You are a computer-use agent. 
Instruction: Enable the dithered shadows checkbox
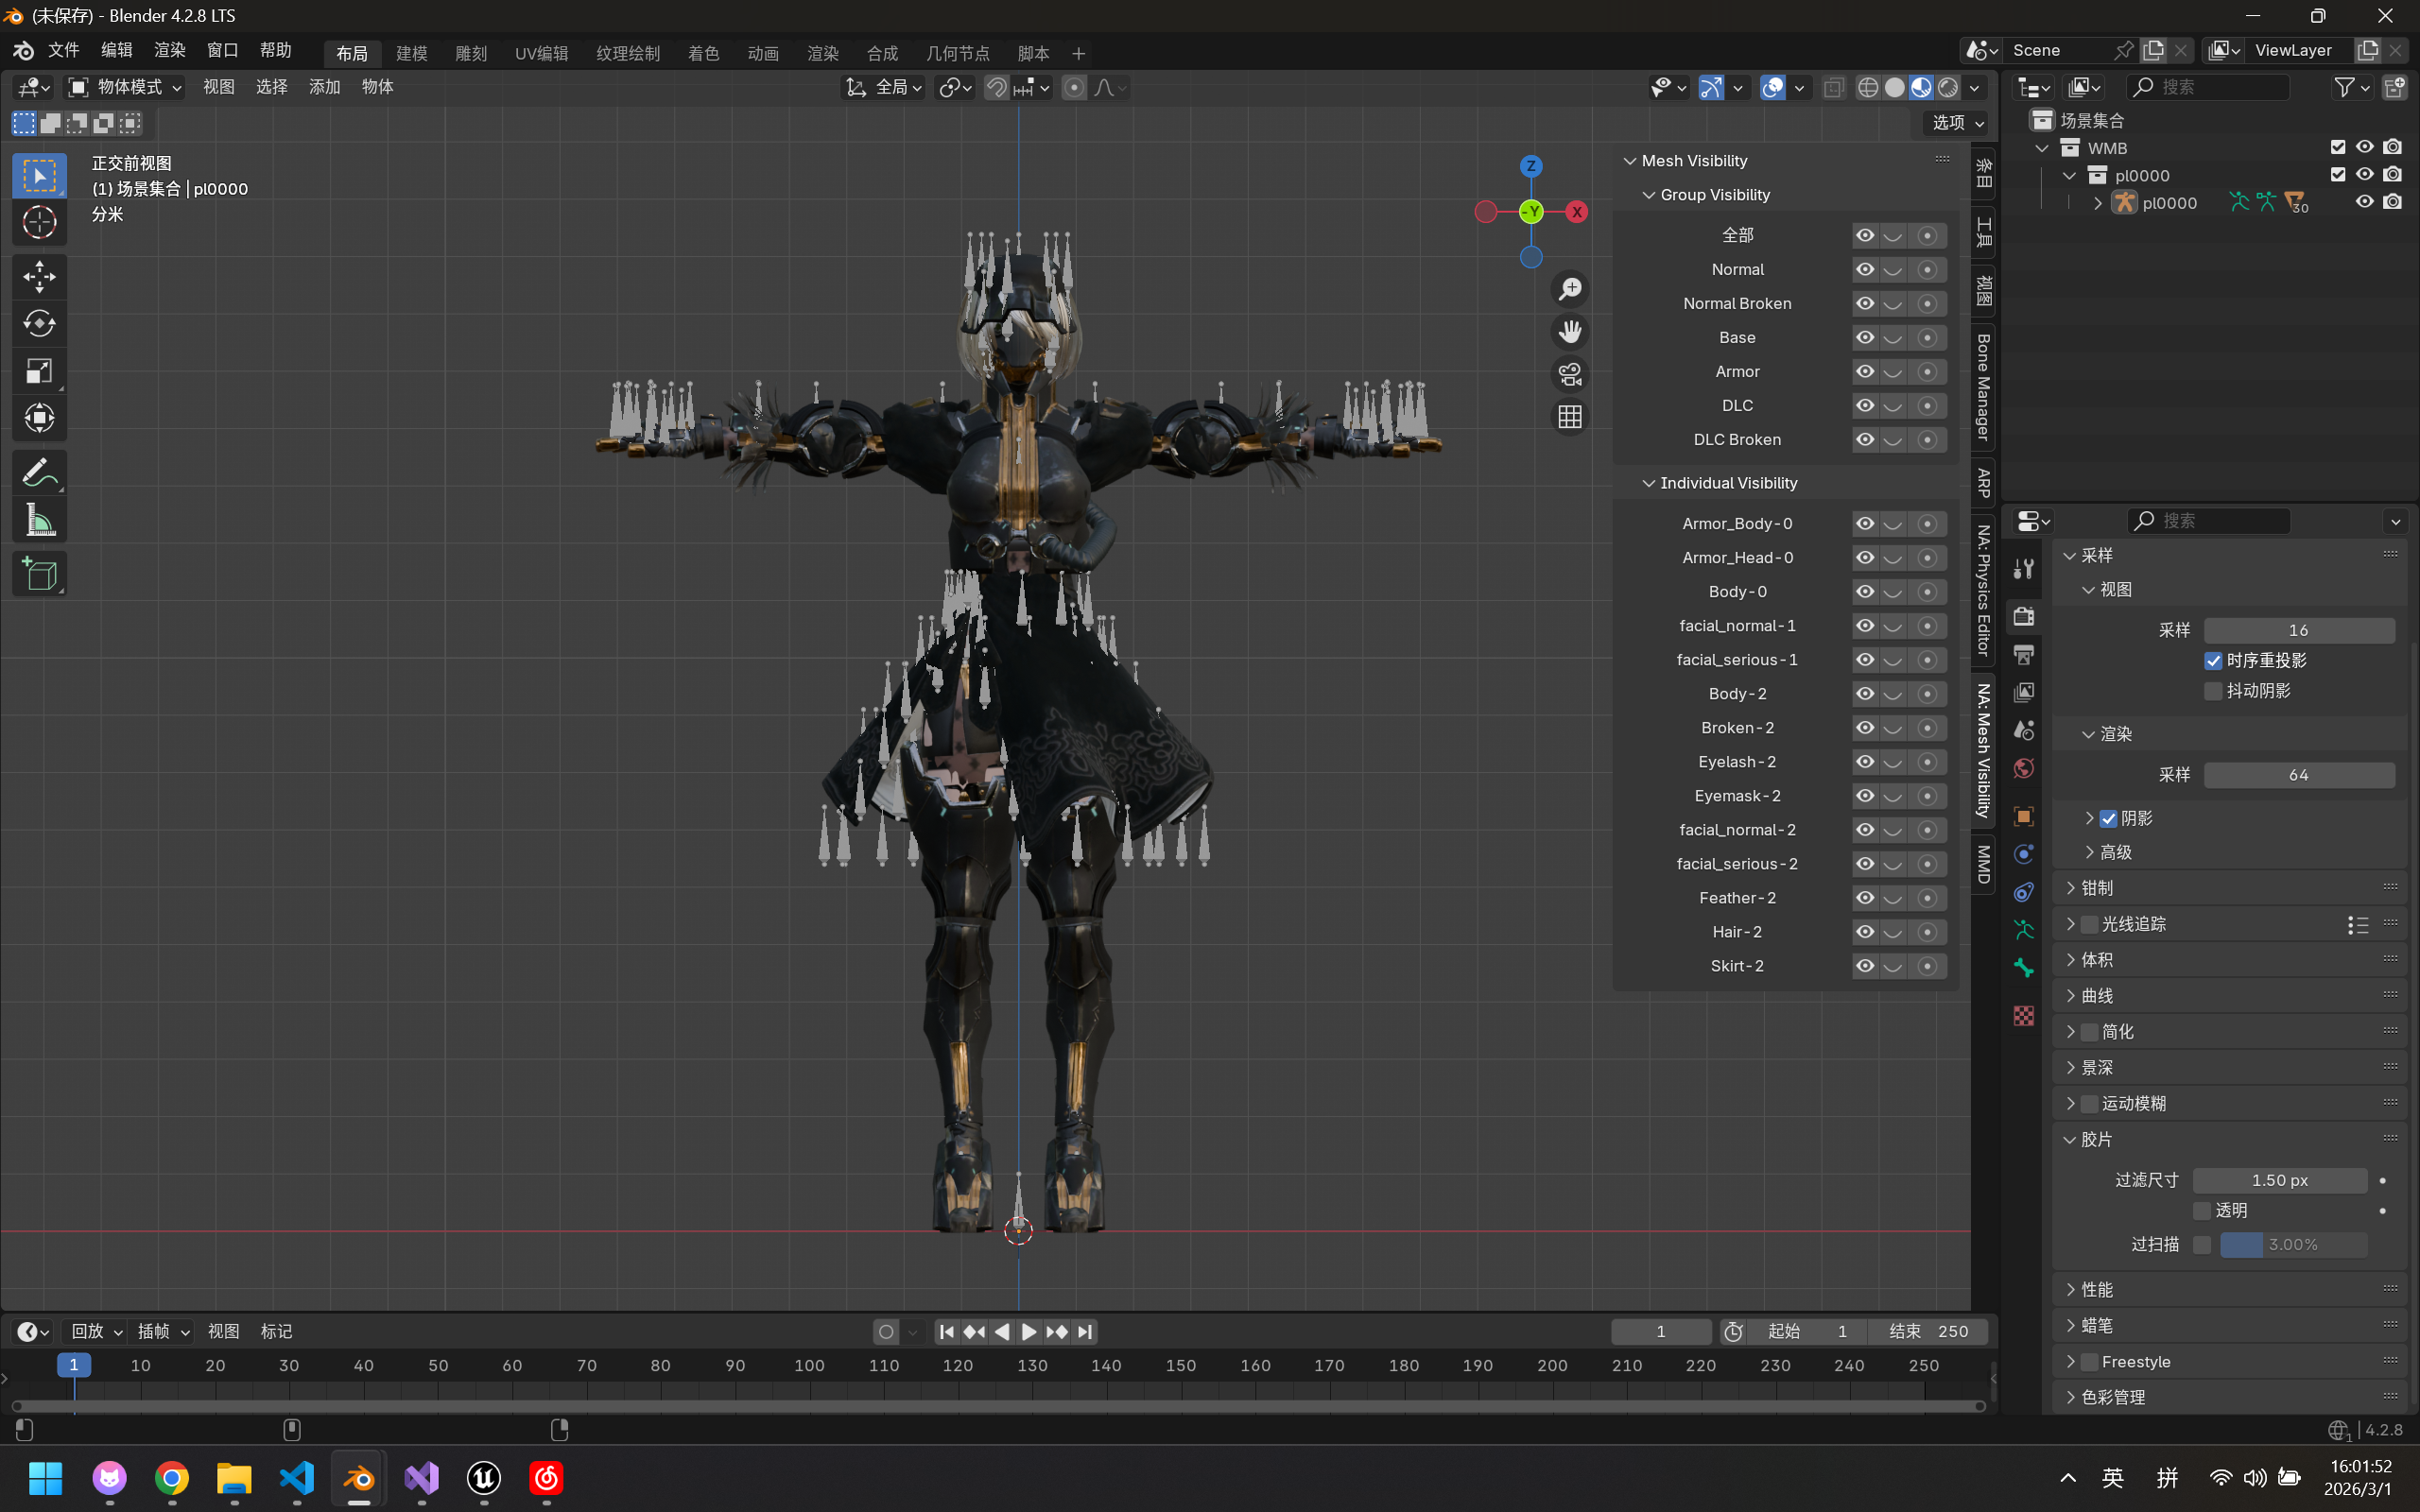[x=2213, y=691]
